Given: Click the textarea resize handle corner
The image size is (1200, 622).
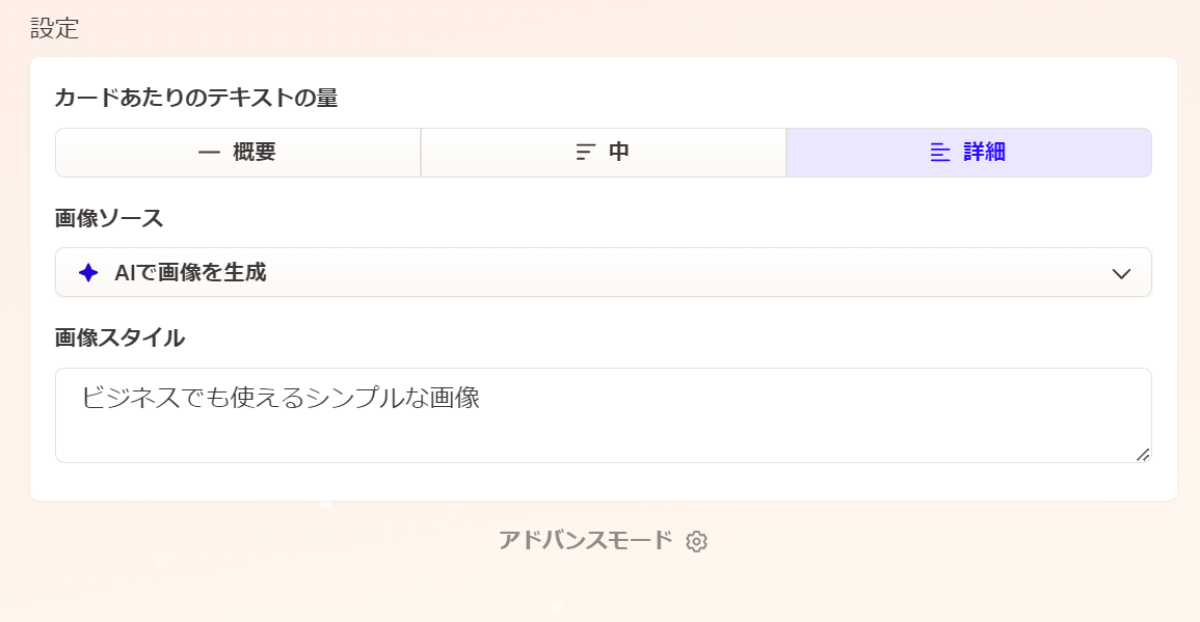Looking at the screenshot, I should 1142,454.
